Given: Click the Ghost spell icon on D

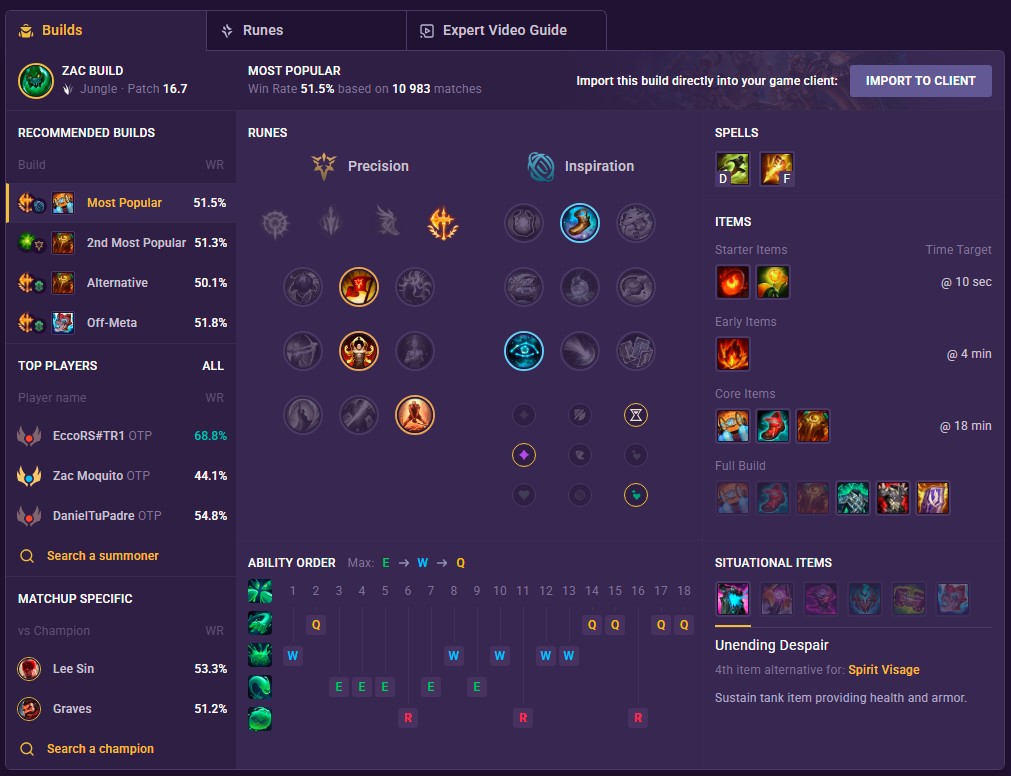Looking at the screenshot, I should (x=732, y=169).
